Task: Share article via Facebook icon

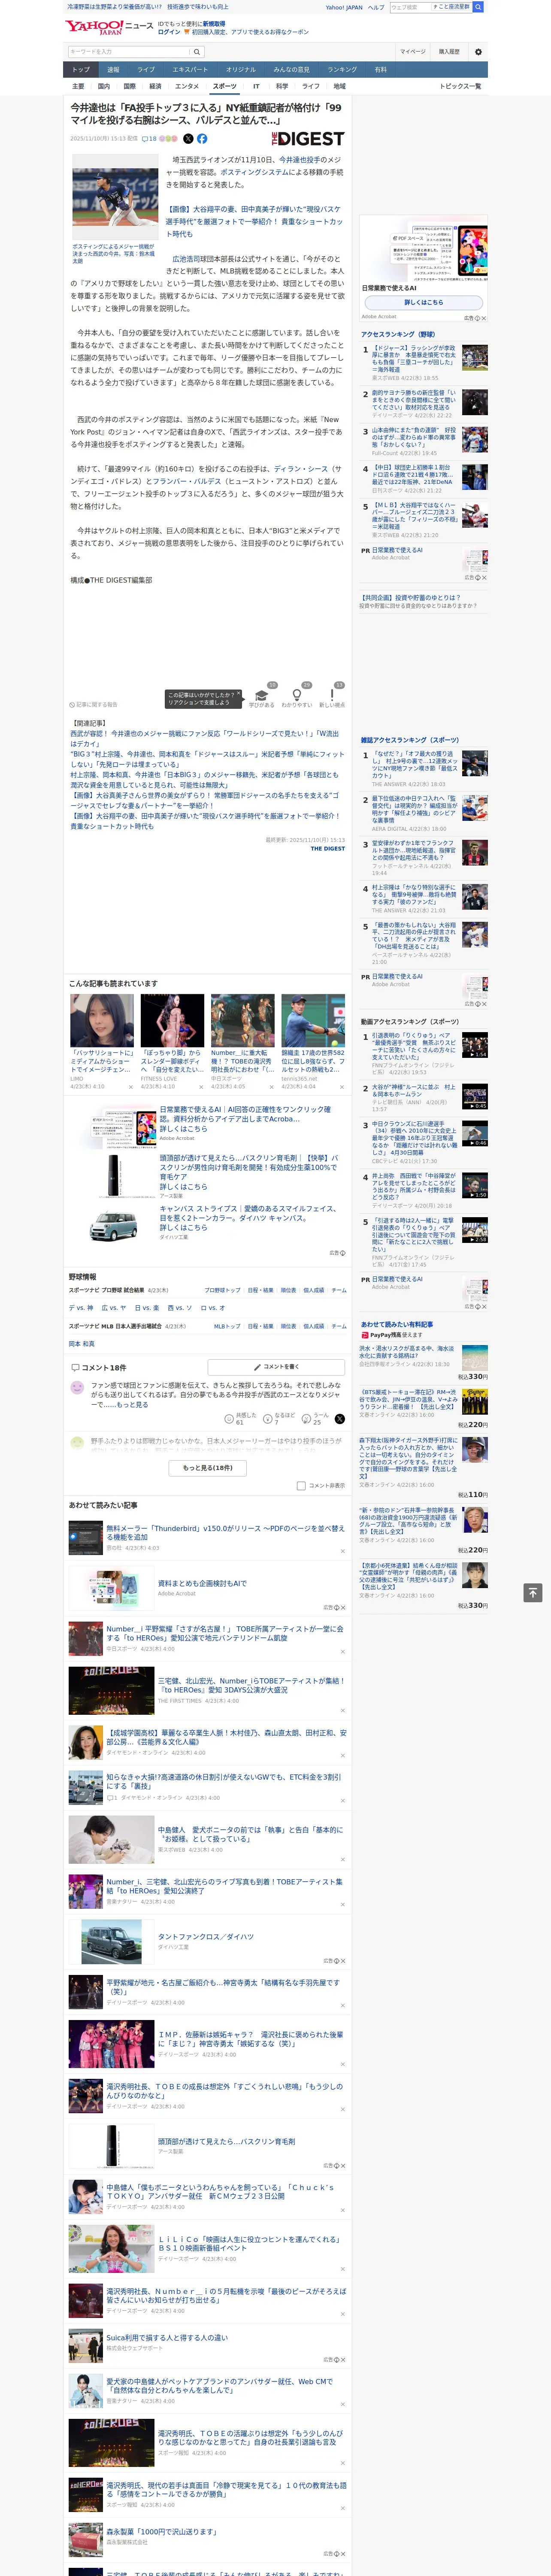Action: tap(202, 139)
